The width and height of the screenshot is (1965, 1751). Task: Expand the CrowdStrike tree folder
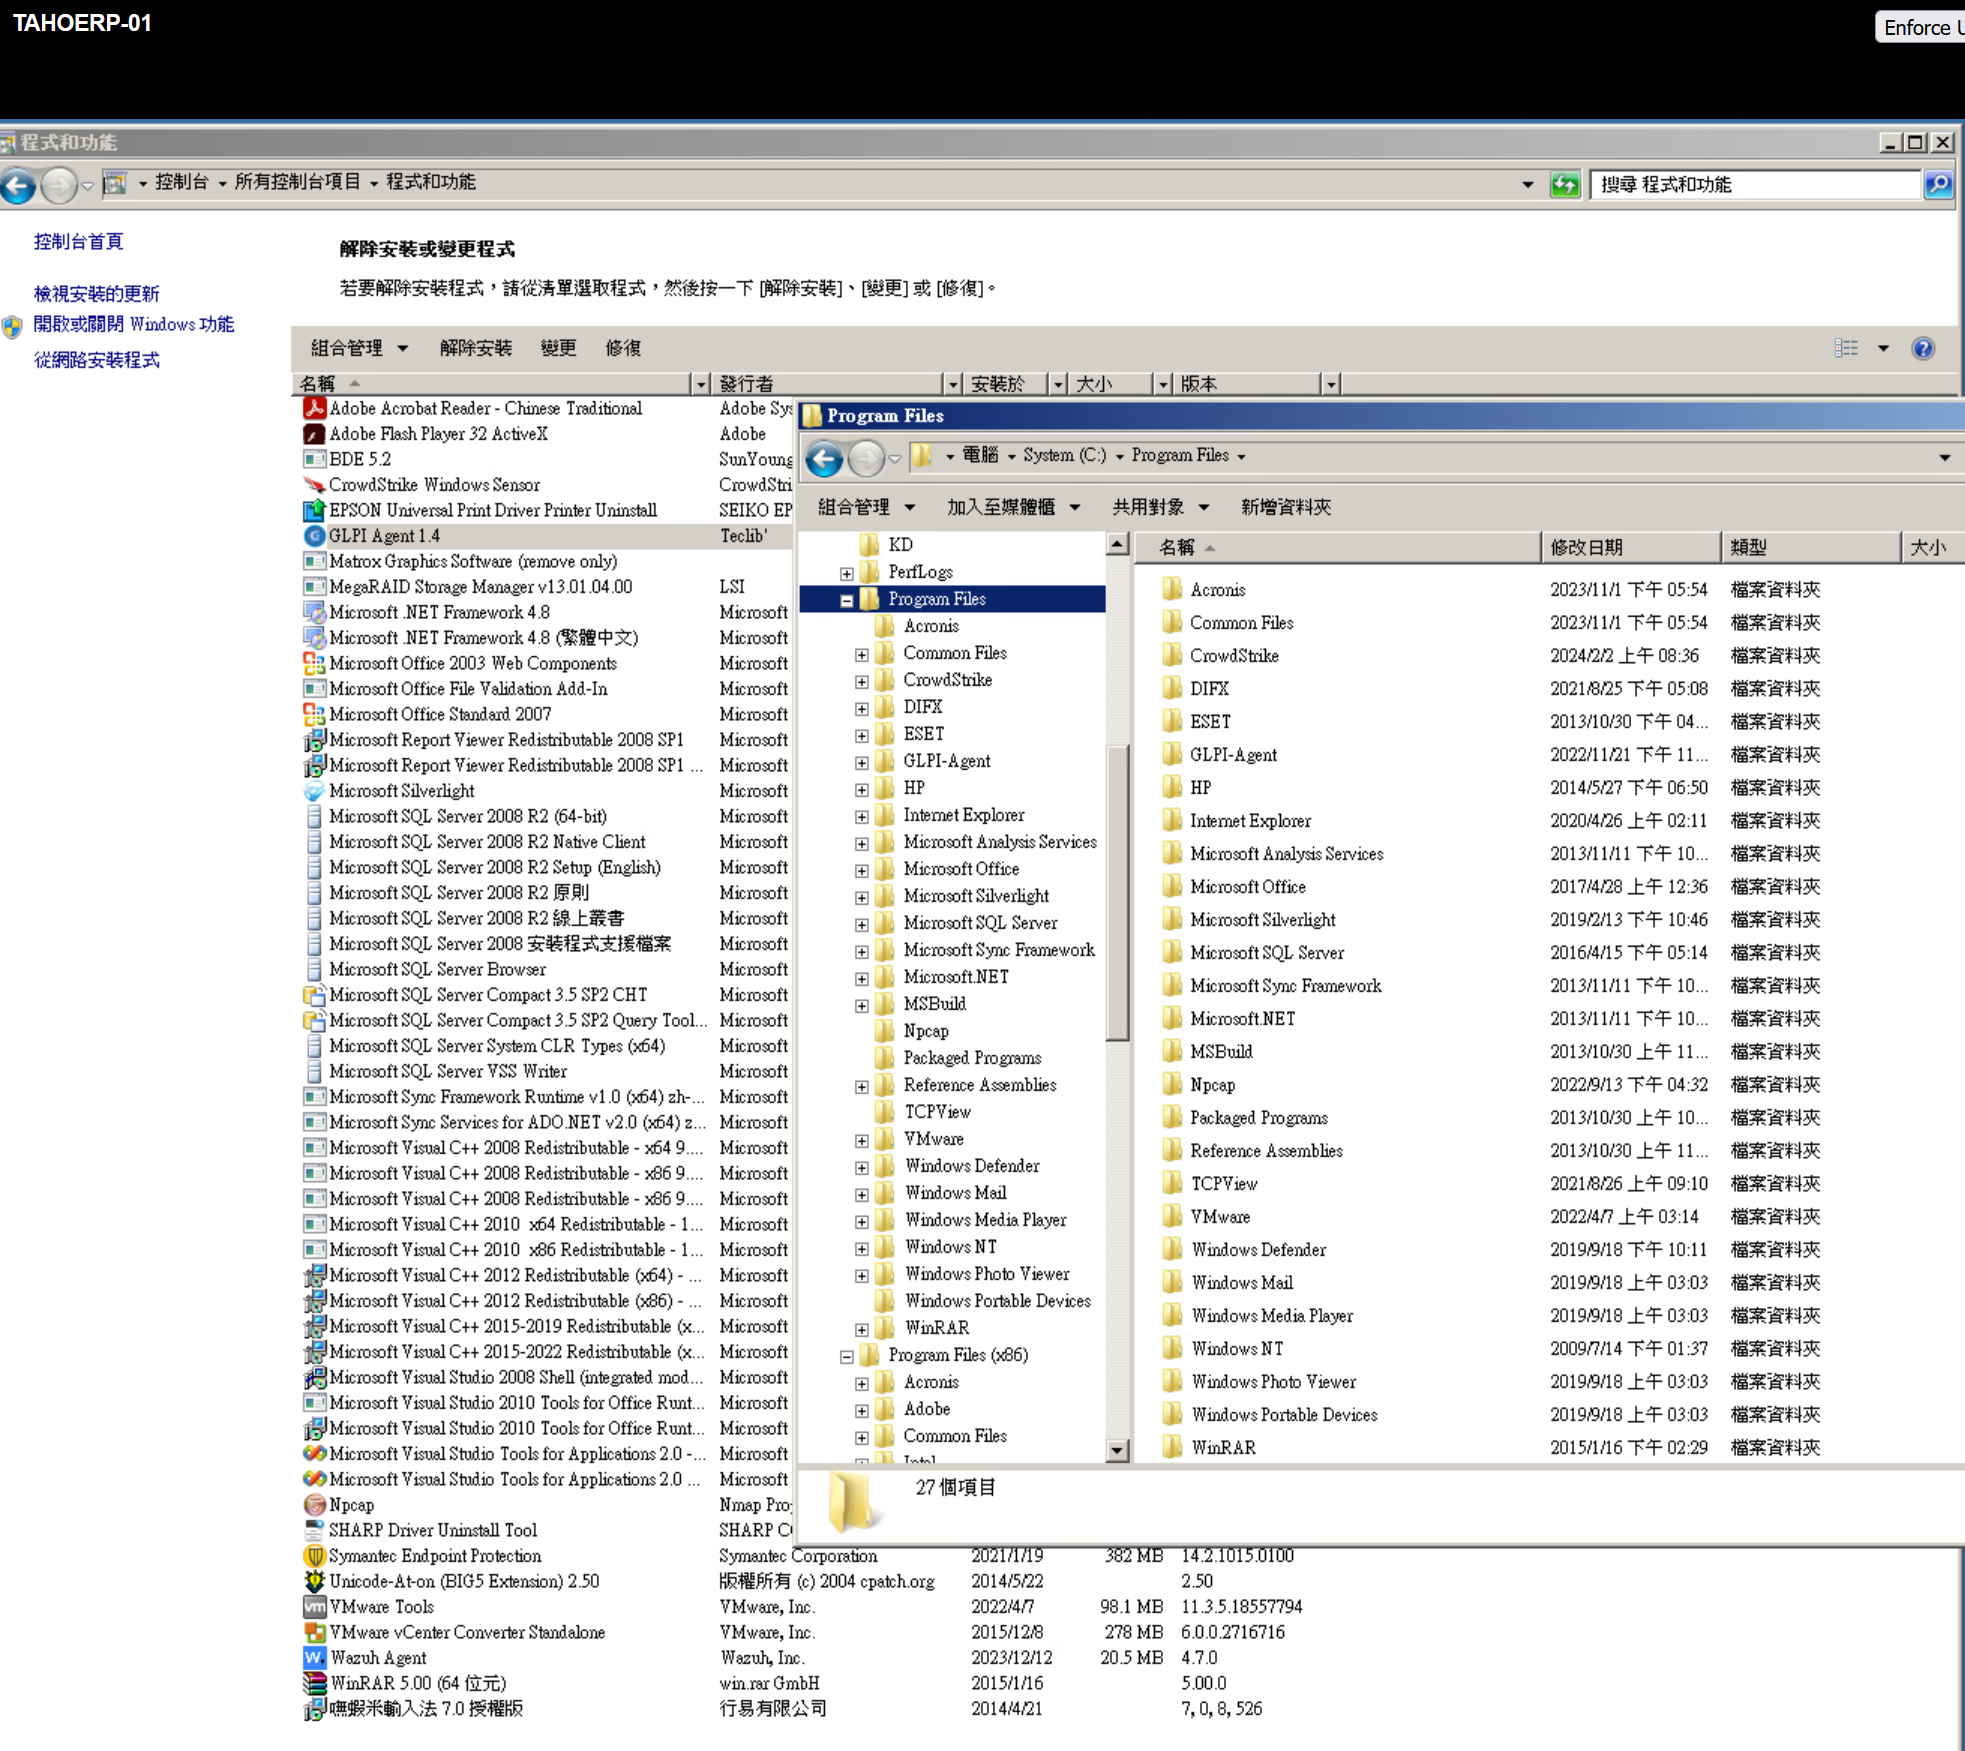coord(861,681)
